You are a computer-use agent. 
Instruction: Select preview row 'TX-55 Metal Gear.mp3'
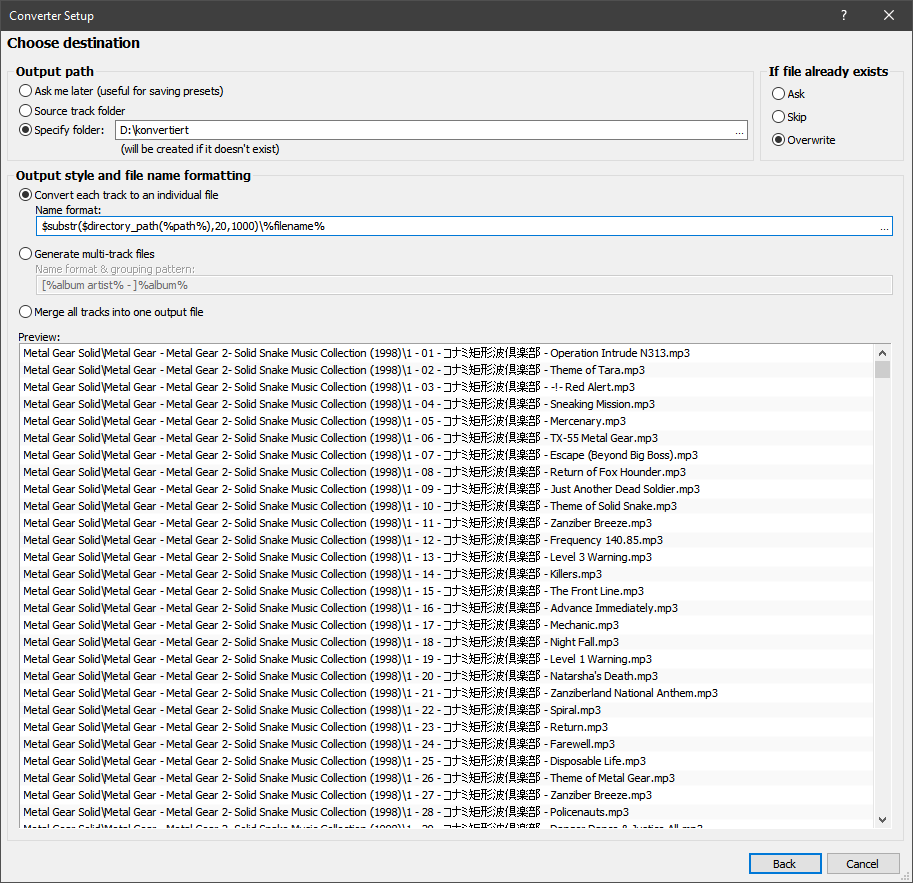click(447, 438)
